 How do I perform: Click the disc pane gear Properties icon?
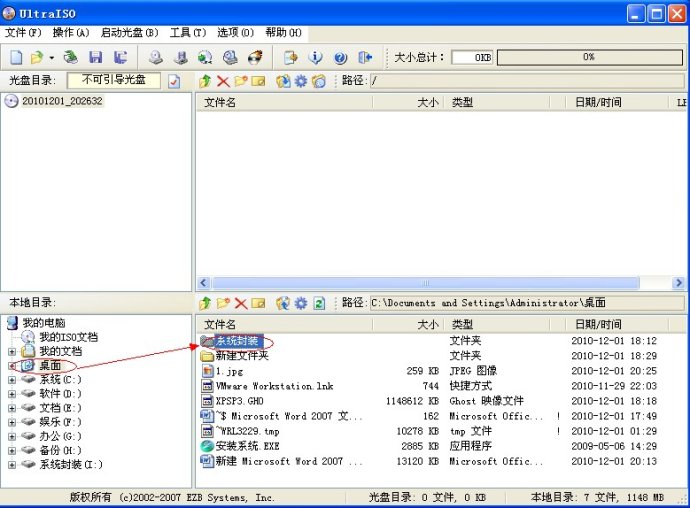pyautogui.click(x=301, y=81)
